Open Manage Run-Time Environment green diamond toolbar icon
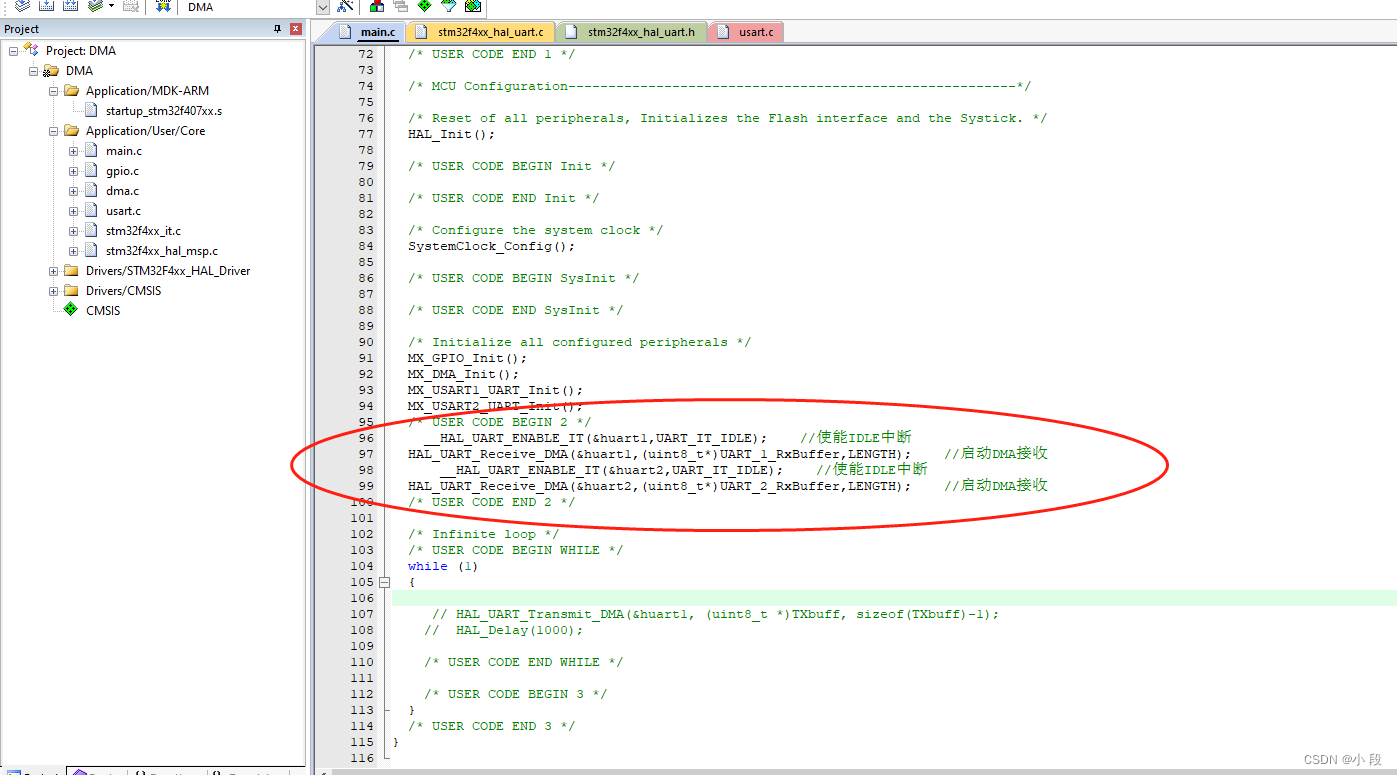This screenshot has height=775, width=1397. [424, 6]
